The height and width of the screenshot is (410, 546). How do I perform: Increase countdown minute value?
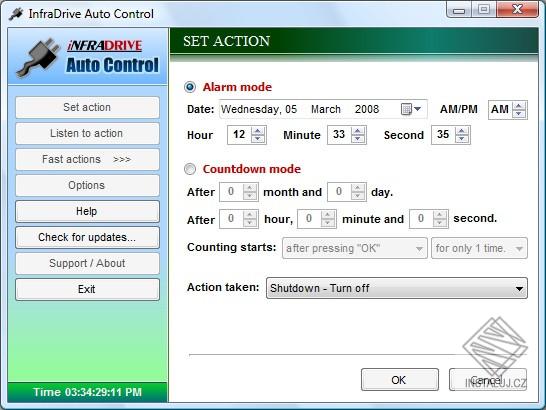(328, 215)
